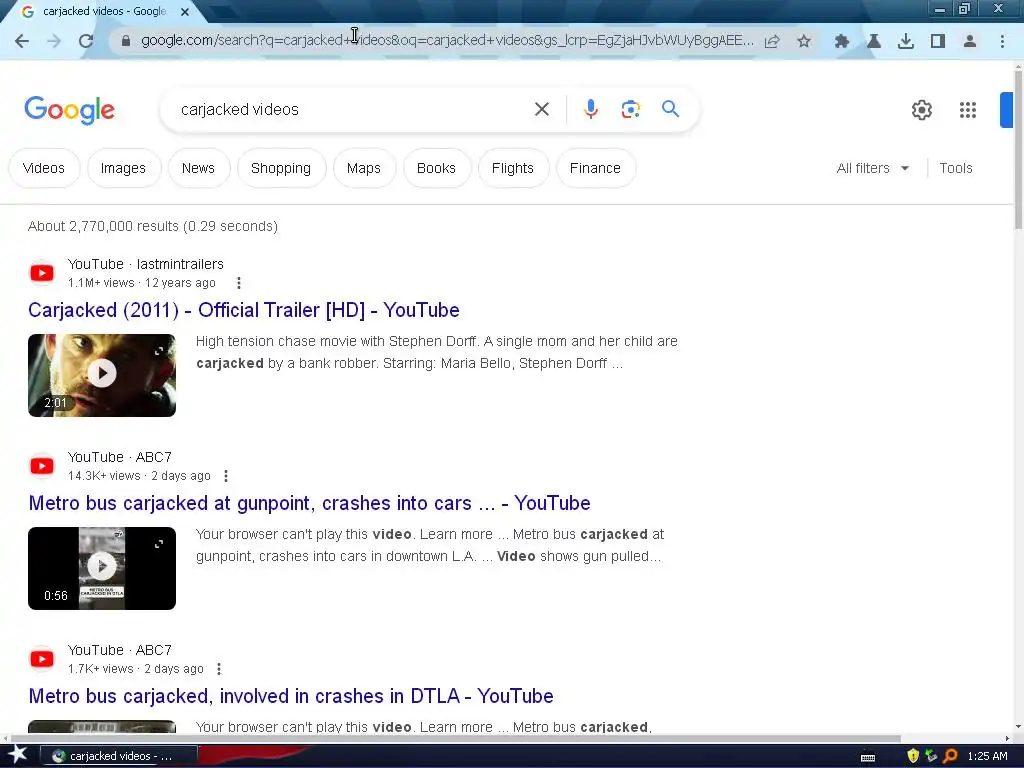
Task: Play the 2:01 Carjacked trailer thumbnail
Action: point(102,375)
